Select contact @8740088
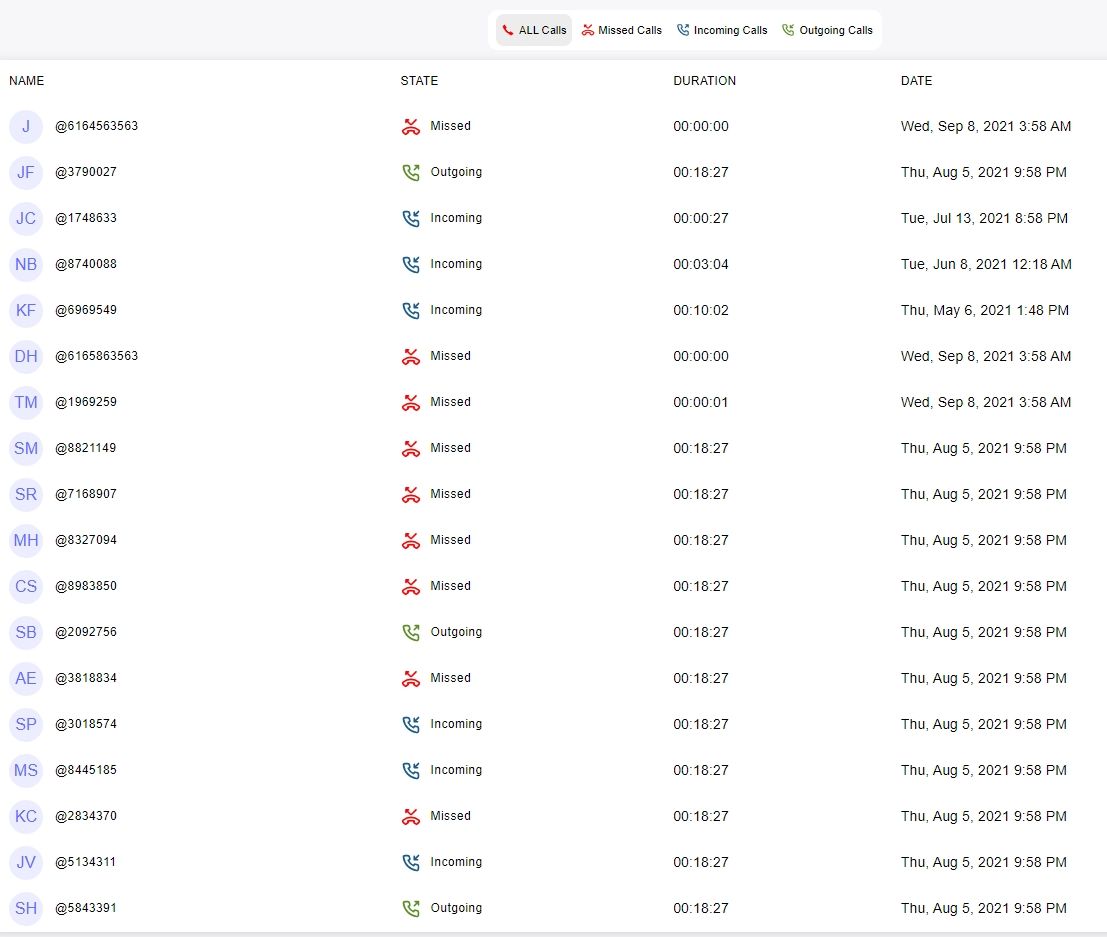1107x937 pixels. coord(86,263)
